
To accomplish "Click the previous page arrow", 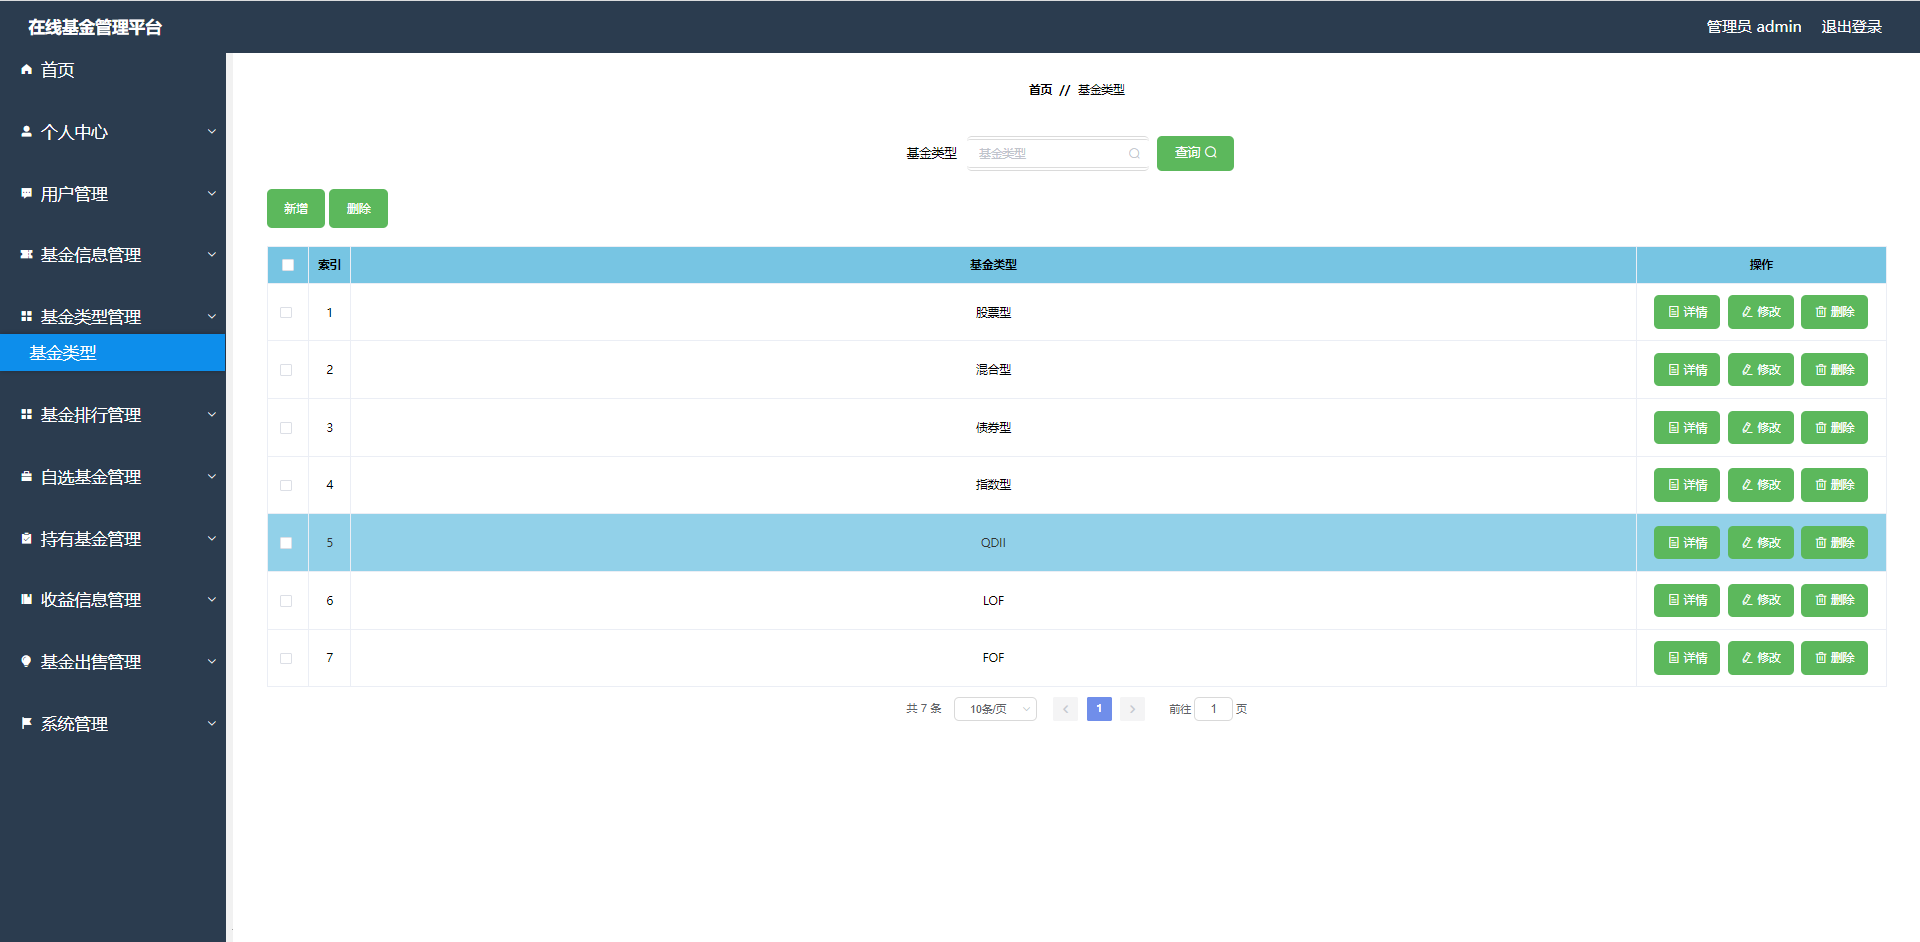I will coord(1065,709).
